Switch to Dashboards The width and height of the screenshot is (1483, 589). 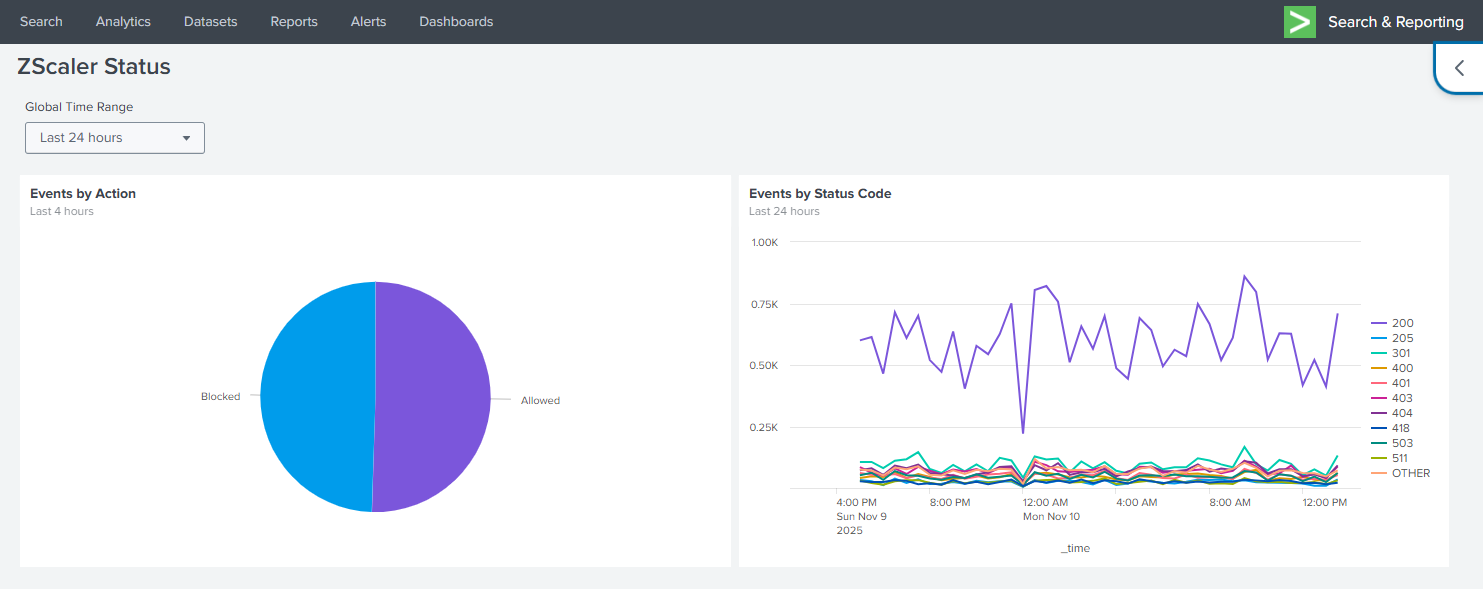pyautogui.click(x=456, y=22)
